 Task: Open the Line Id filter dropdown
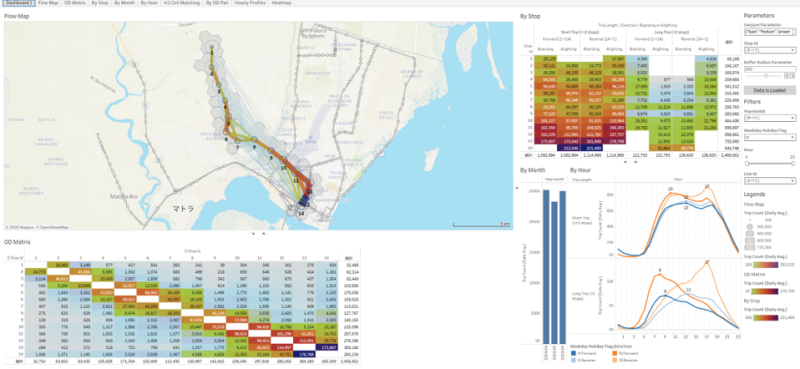click(769, 180)
